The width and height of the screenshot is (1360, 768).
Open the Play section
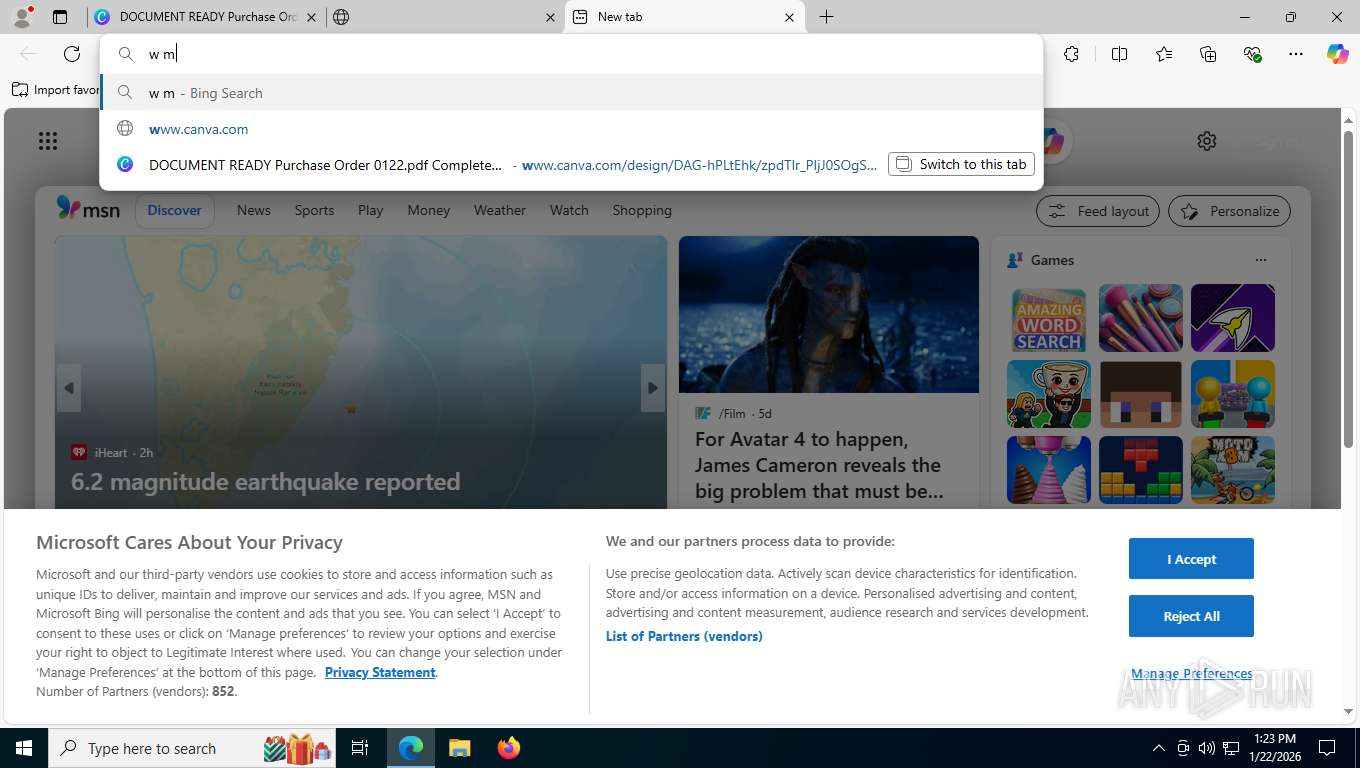[x=370, y=210]
